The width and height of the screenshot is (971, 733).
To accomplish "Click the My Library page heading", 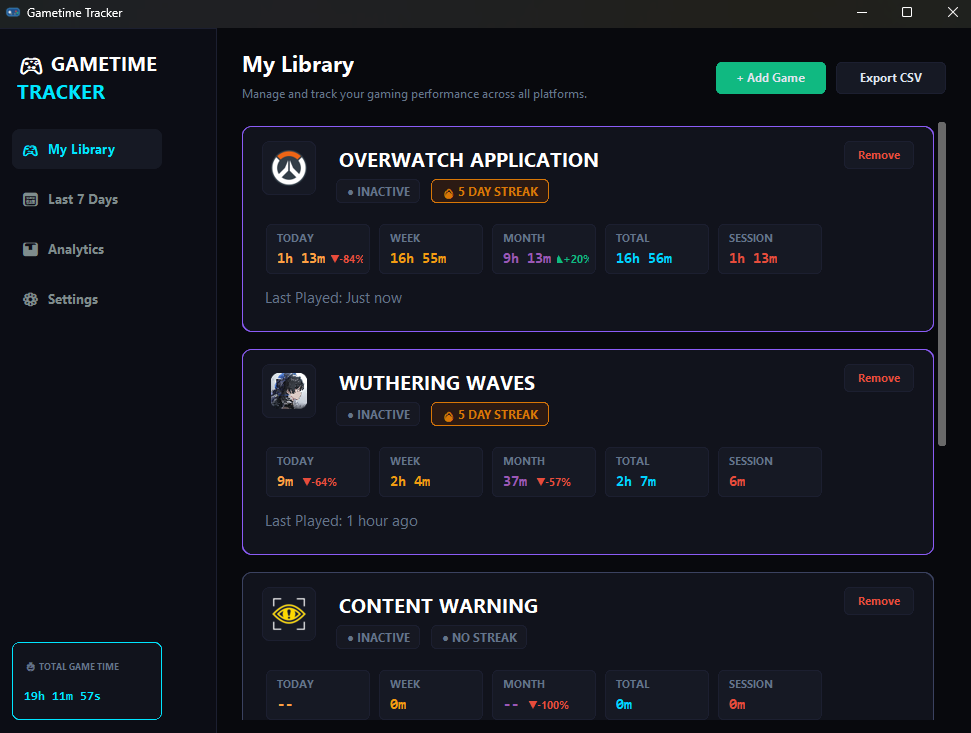I will click(298, 65).
